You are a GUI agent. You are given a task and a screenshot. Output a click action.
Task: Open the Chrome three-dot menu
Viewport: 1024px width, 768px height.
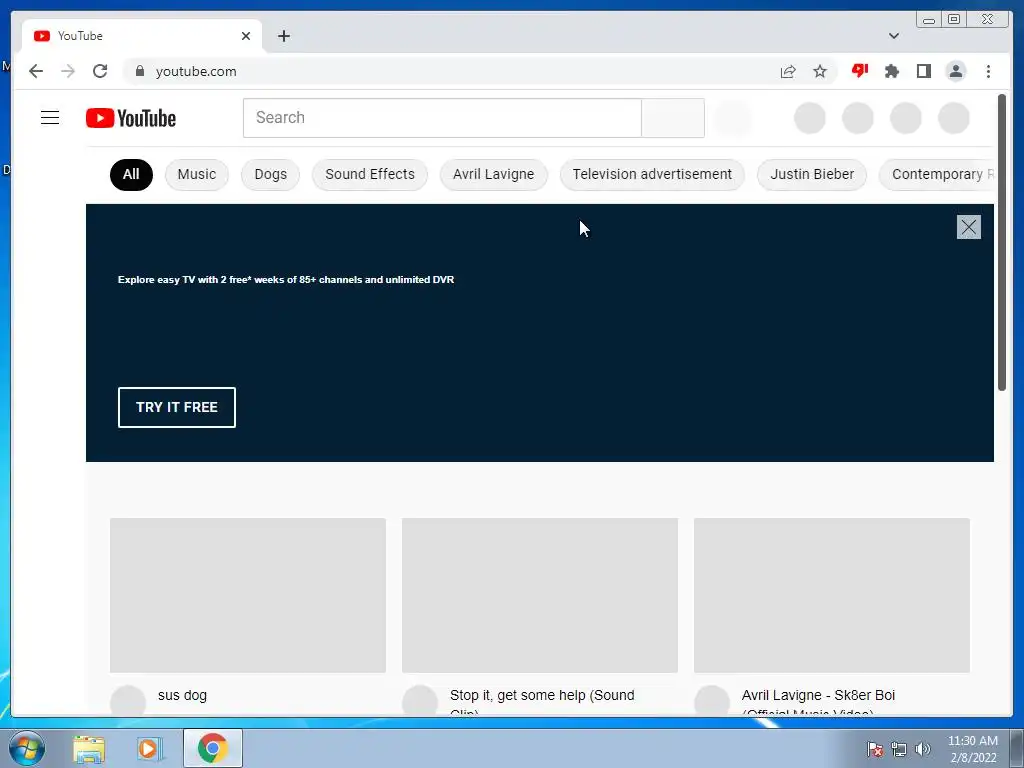pyautogui.click(x=988, y=71)
